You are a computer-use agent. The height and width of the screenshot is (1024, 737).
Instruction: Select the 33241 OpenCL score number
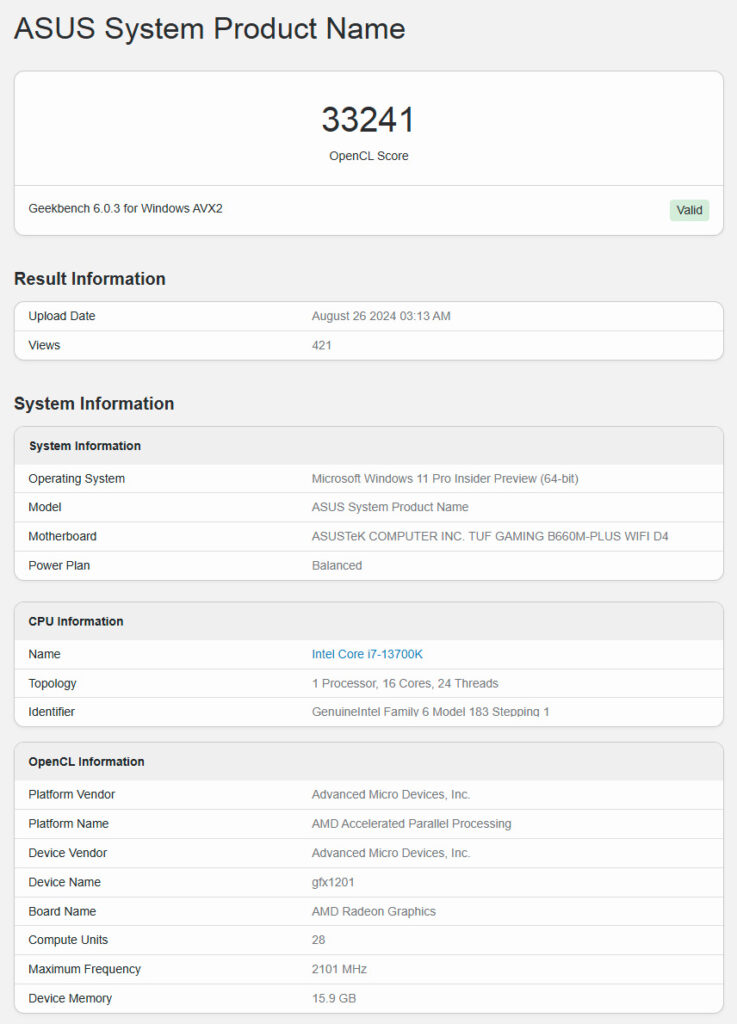coord(368,120)
